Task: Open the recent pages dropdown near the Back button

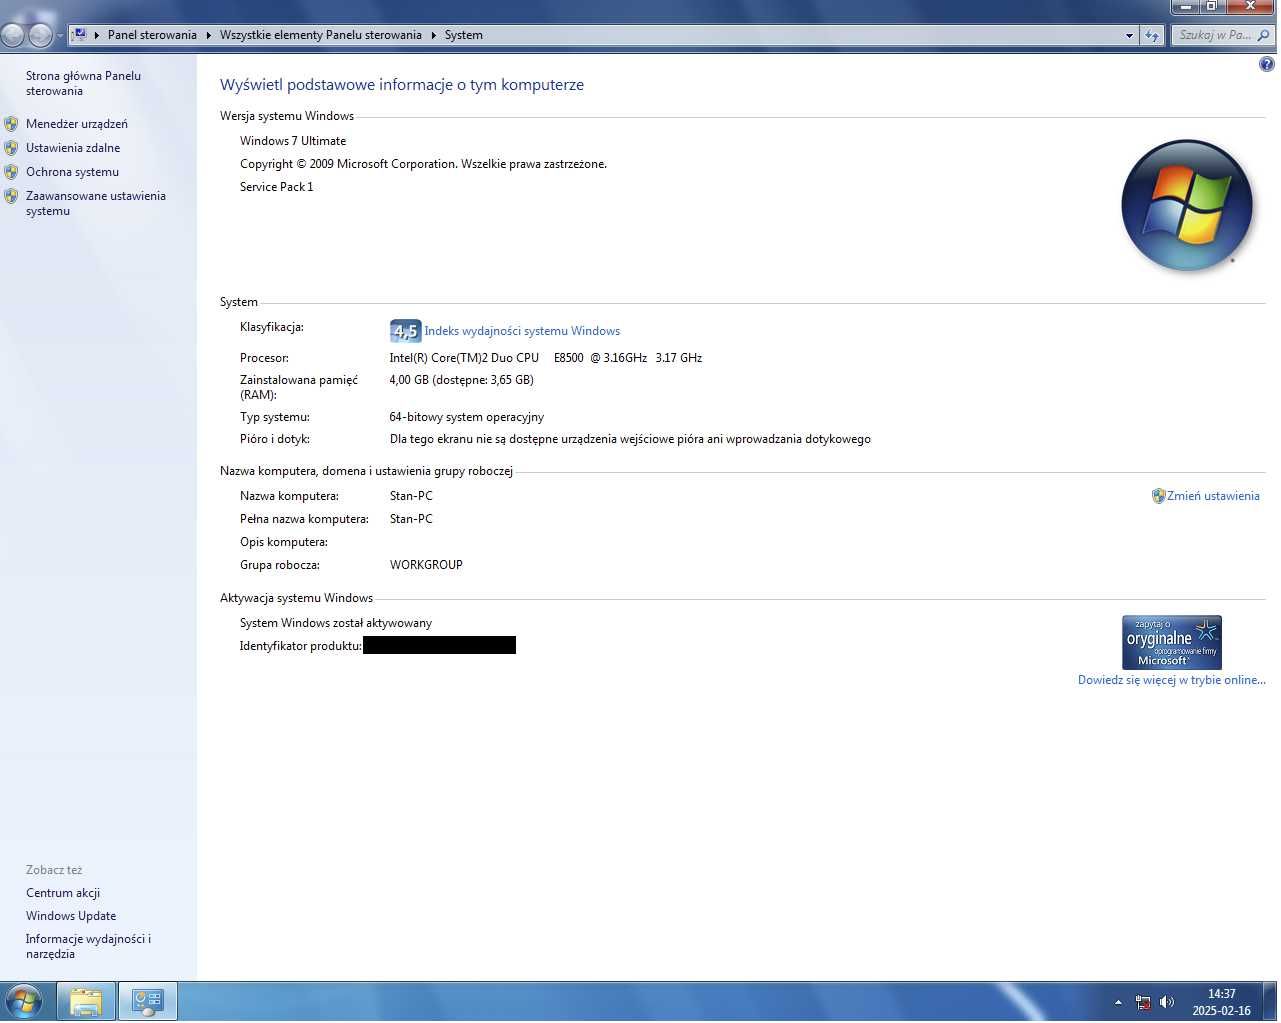Action: click(x=60, y=35)
